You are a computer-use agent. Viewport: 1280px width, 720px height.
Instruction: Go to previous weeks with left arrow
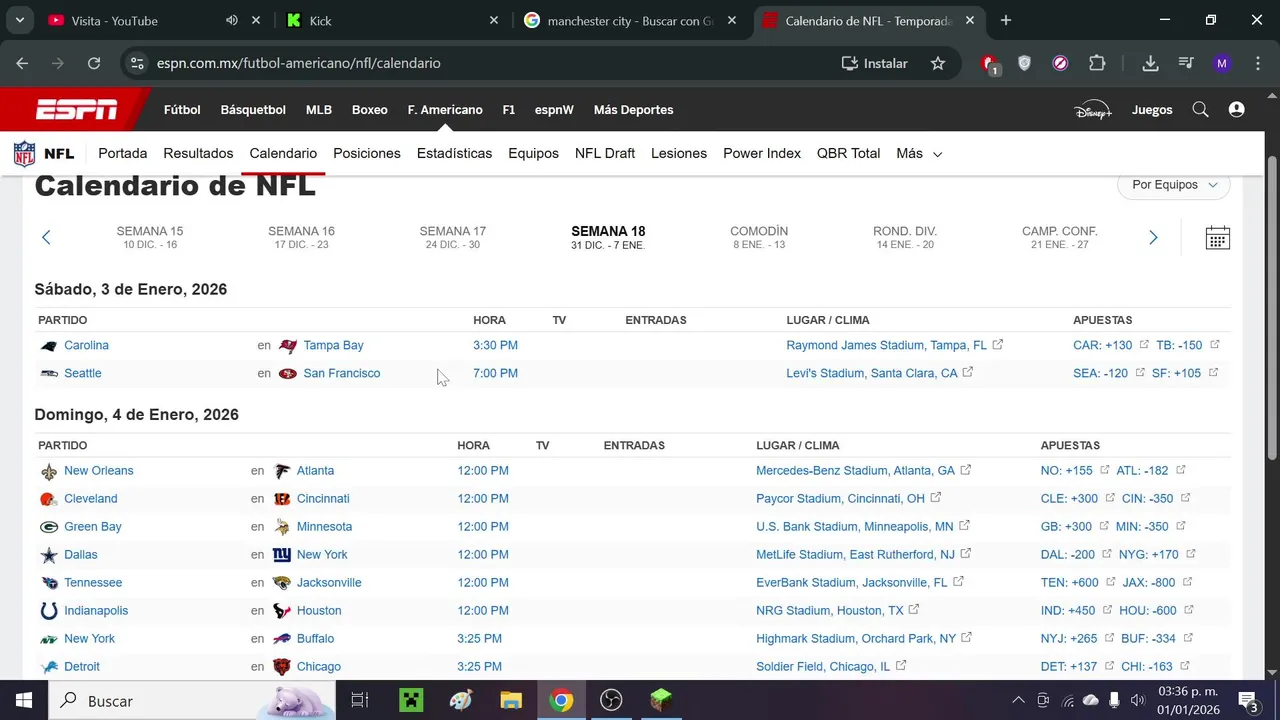(x=46, y=238)
